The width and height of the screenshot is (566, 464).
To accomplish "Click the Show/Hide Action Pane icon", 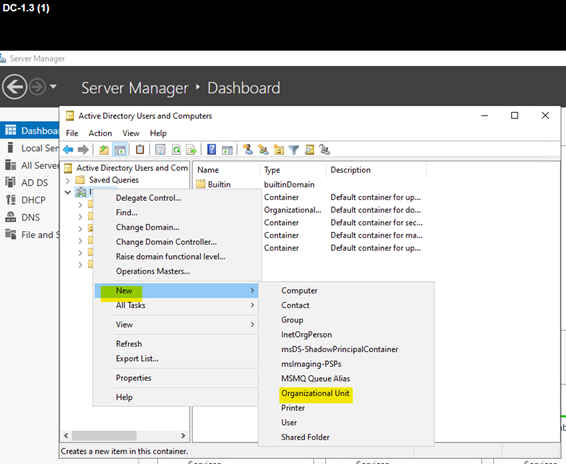I will coord(227,149).
